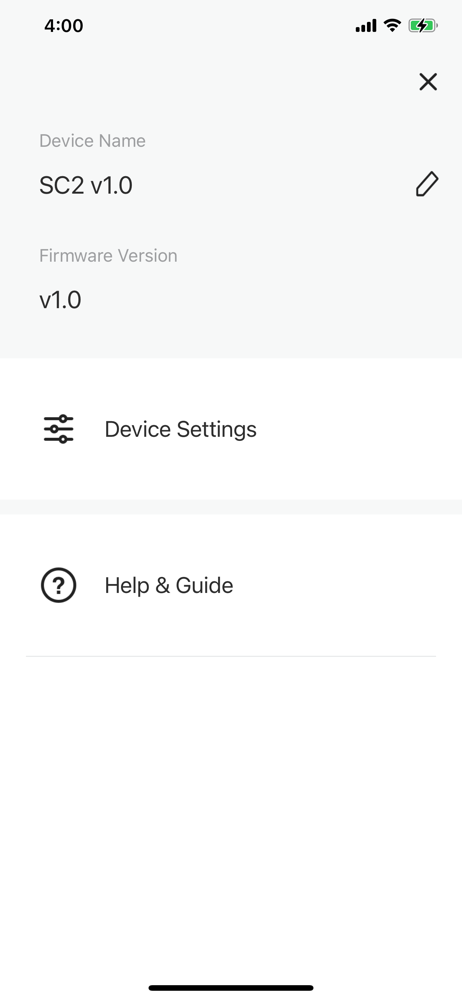Screen dimensions: 462x1000
Task: Tap the 4:00 clock
Action: pyautogui.click(x=64, y=26)
